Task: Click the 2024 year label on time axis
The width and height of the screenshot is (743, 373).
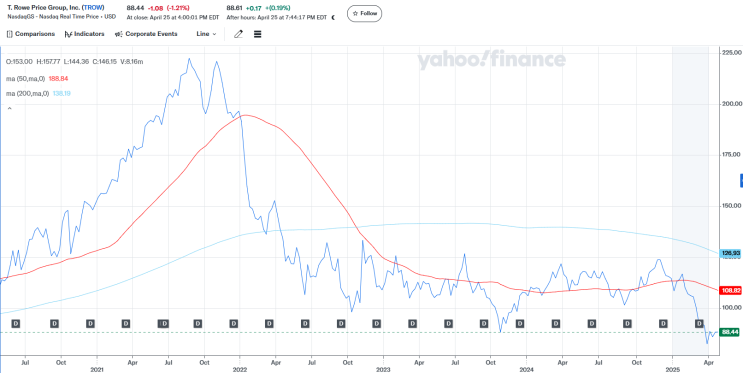Action: (x=526, y=369)
